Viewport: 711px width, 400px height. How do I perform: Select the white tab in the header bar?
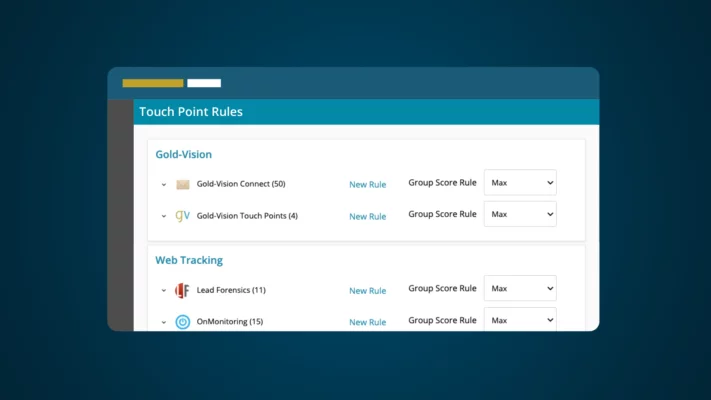point(204,83)
